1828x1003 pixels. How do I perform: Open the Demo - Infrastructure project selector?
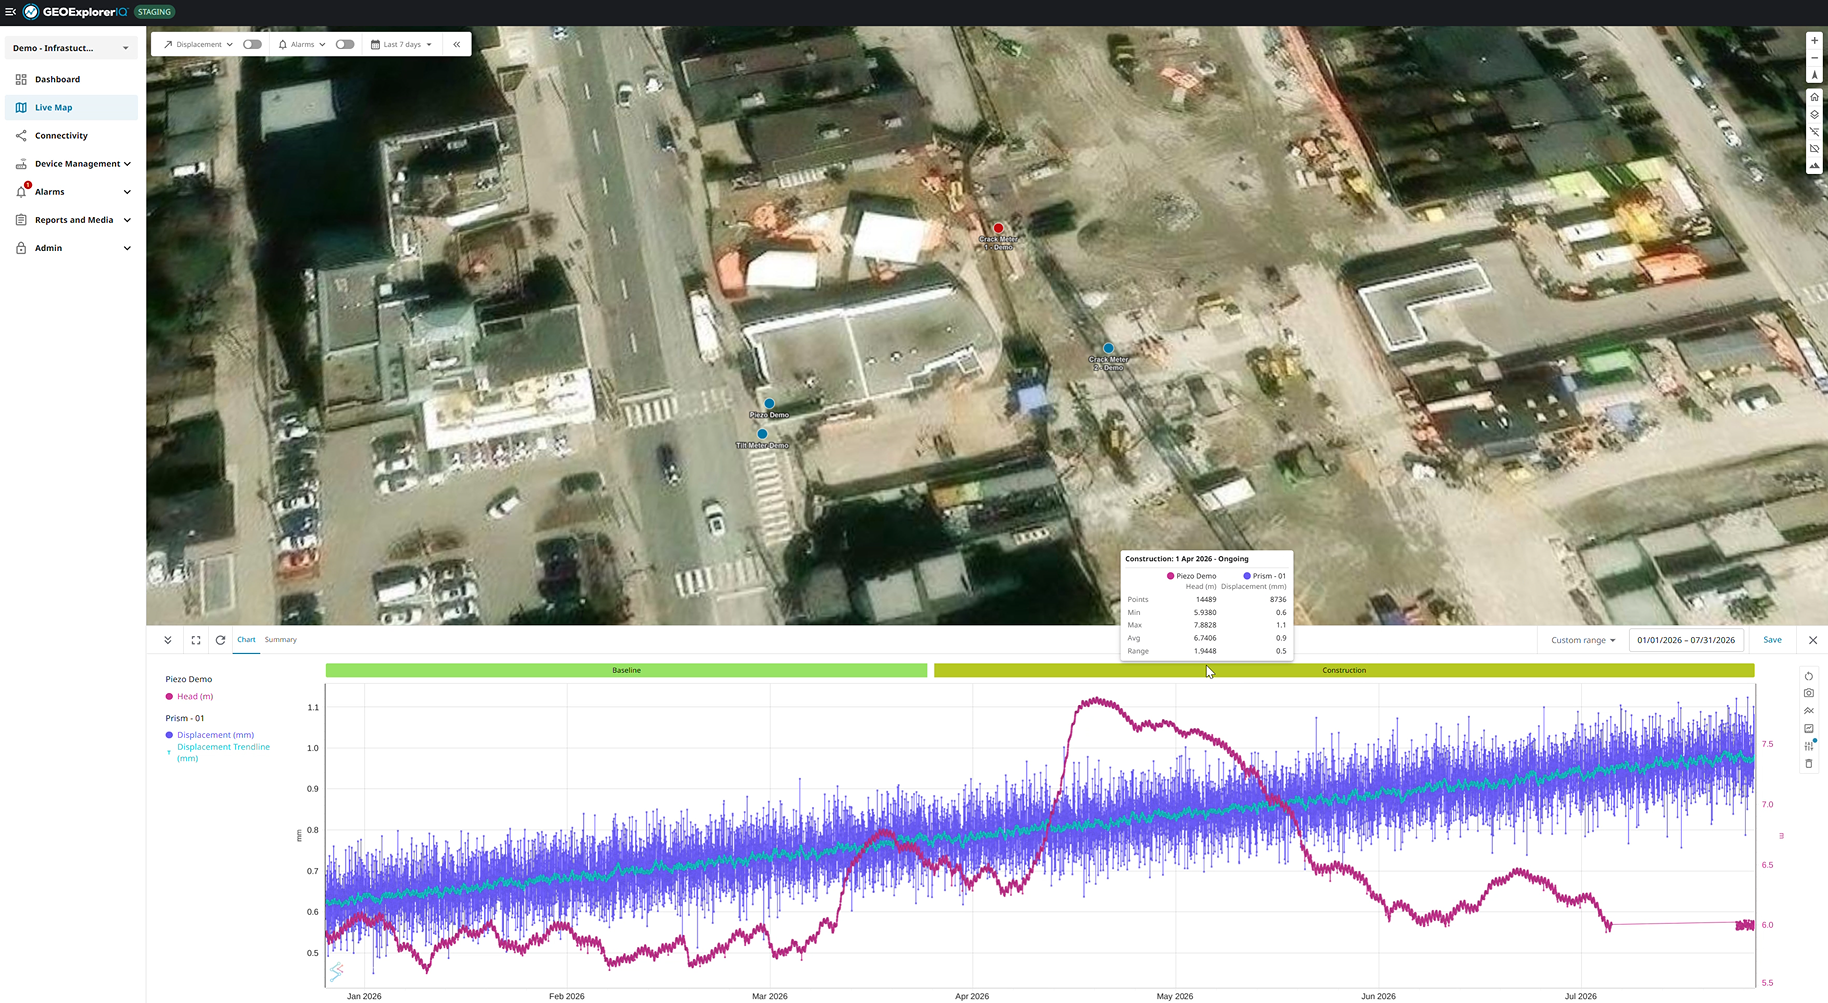pyautogui.click(x=71, y=48)
